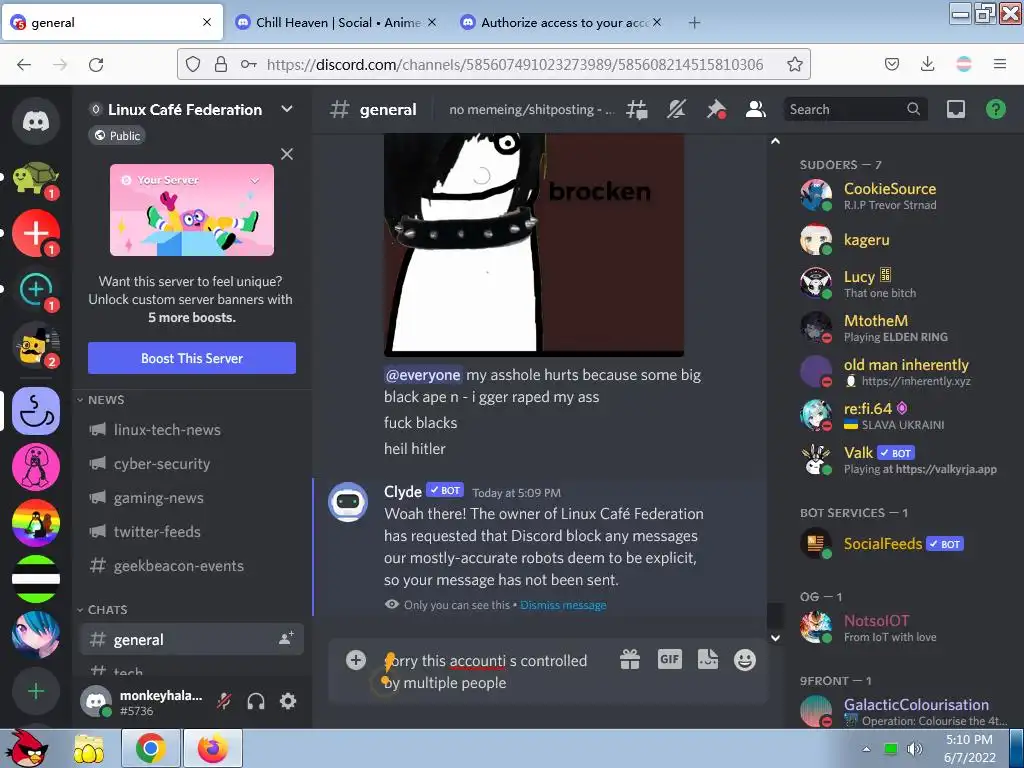1024x768 pixels.
Task: Open pinned messages icon
Action: [716, 109]
